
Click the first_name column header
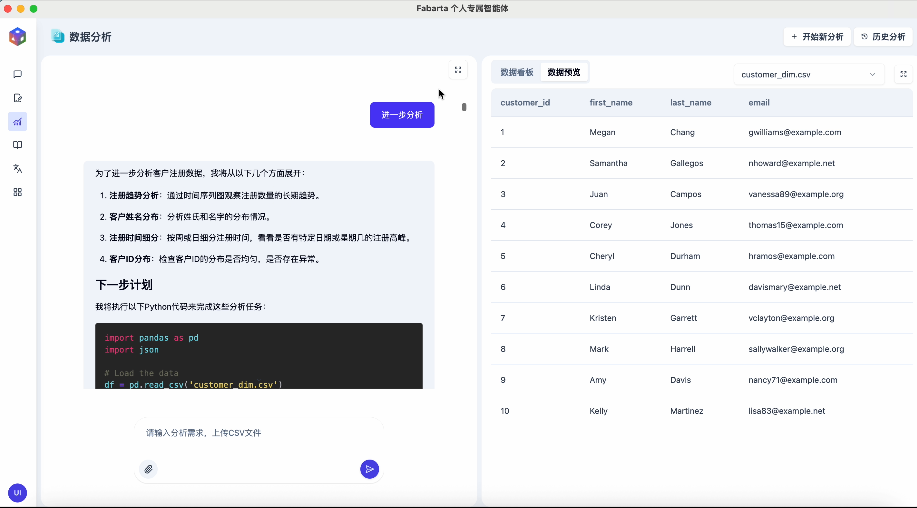[611, 102]
